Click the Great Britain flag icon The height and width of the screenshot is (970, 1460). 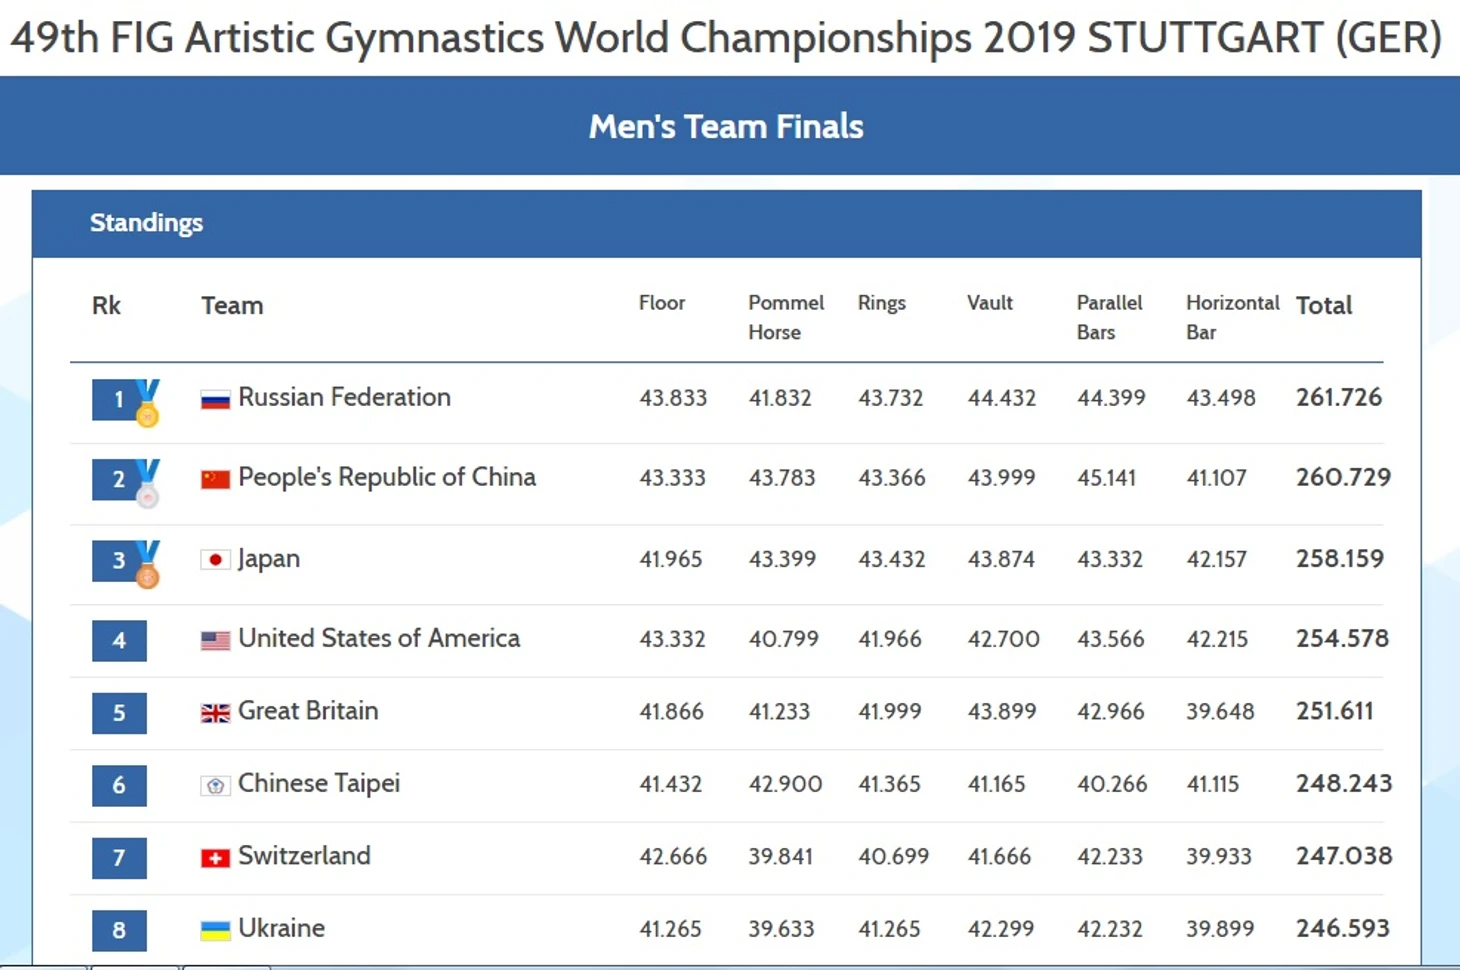pyautogui.click(x=215, y=713)
